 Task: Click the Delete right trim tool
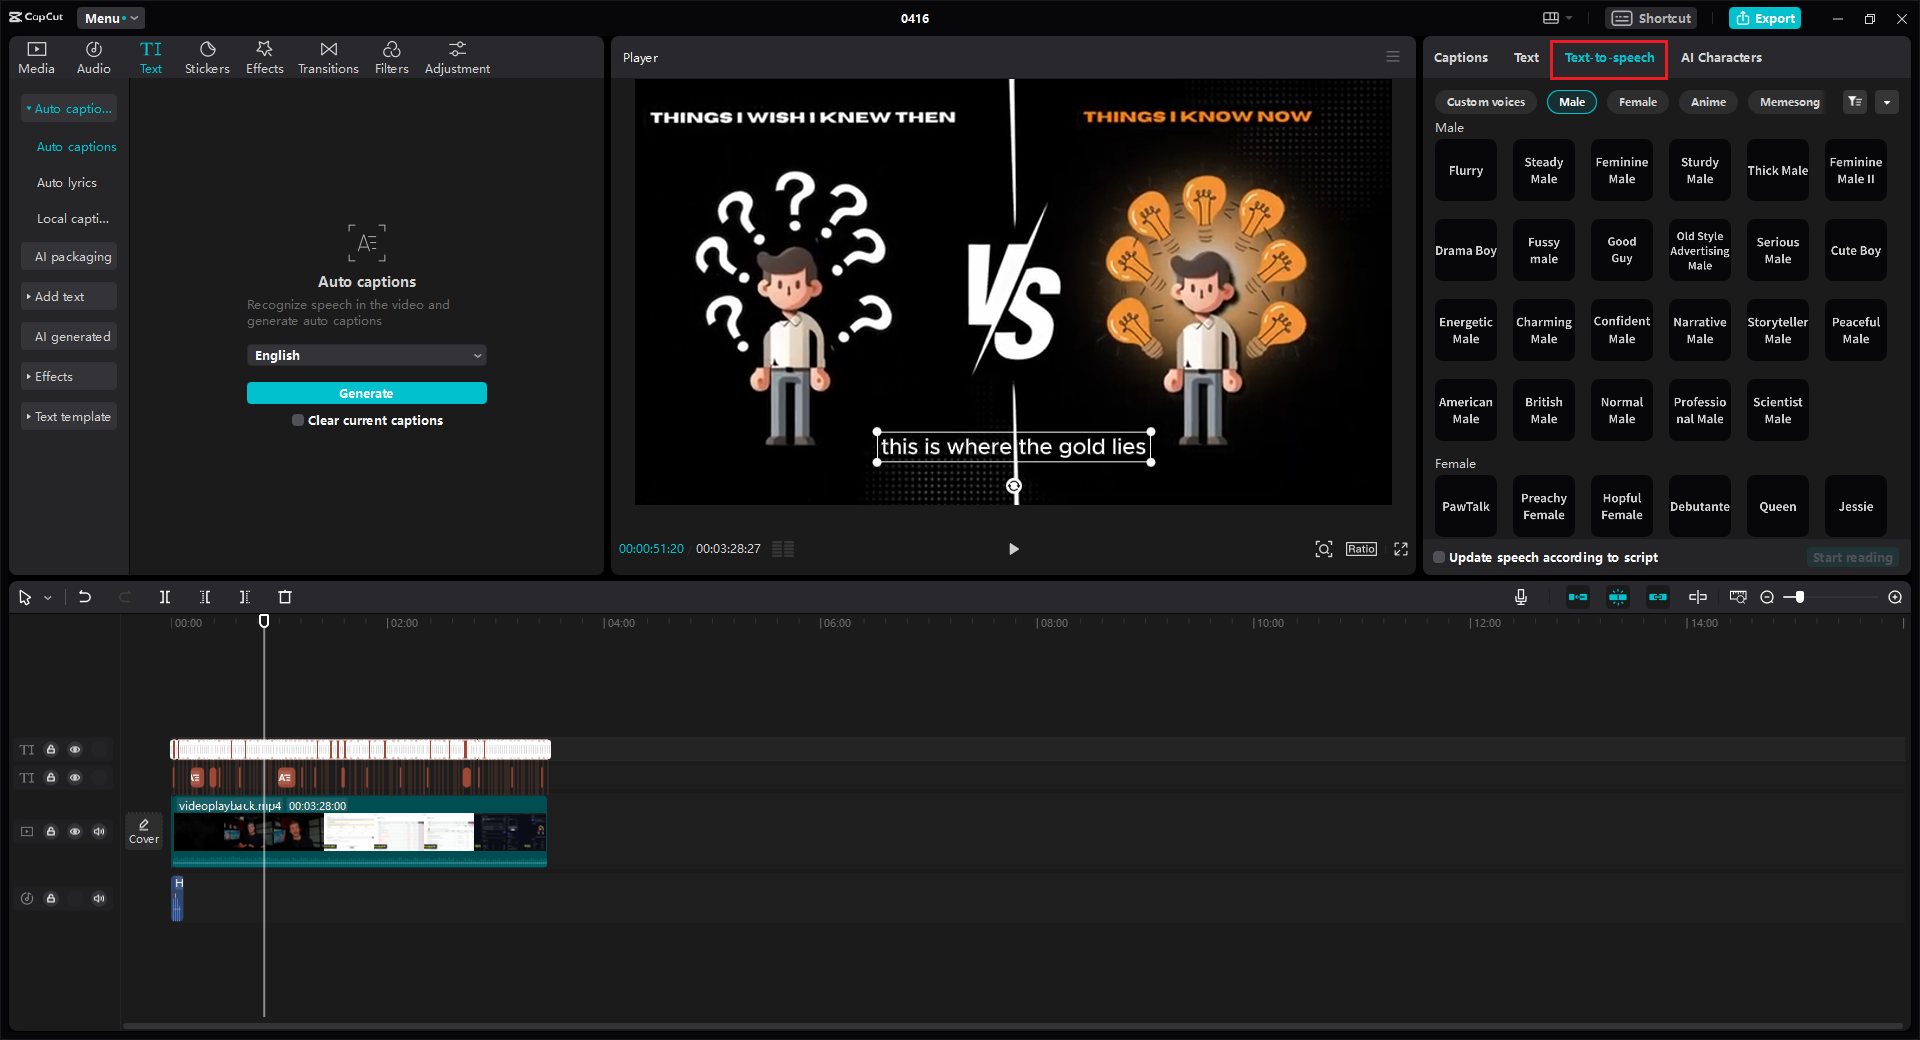coord(245,597)
